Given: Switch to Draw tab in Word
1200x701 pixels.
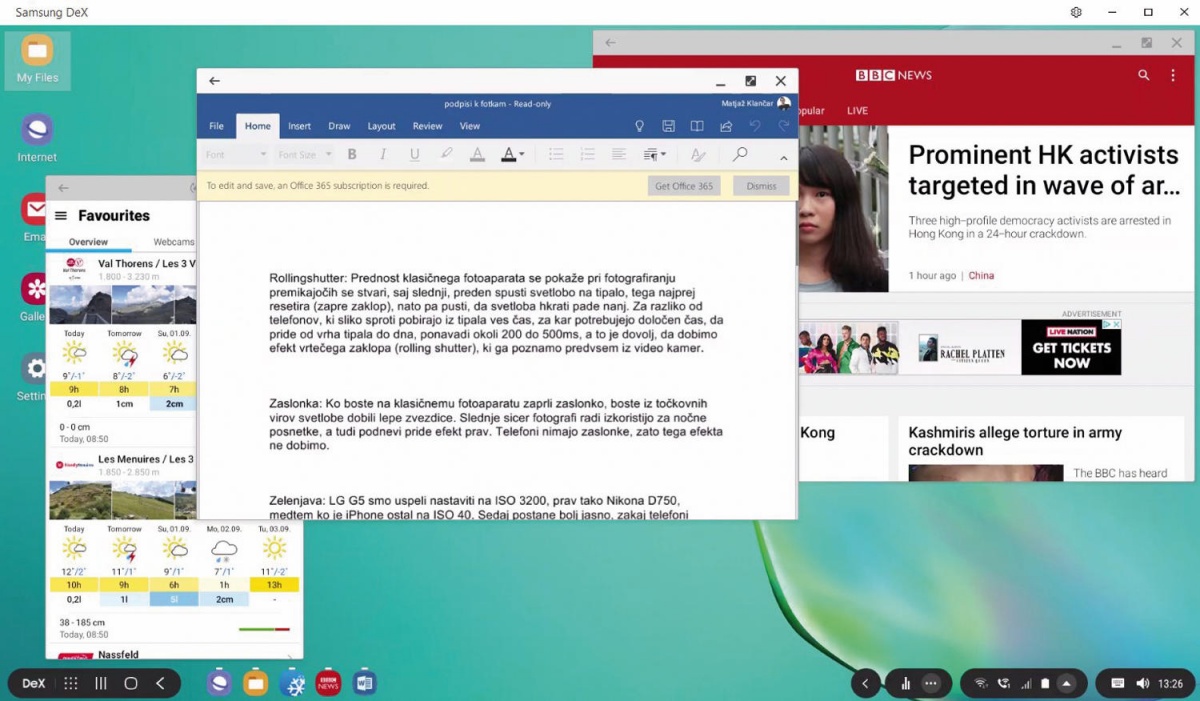Looking at the screenshot, I should click(x=339, y=126).
